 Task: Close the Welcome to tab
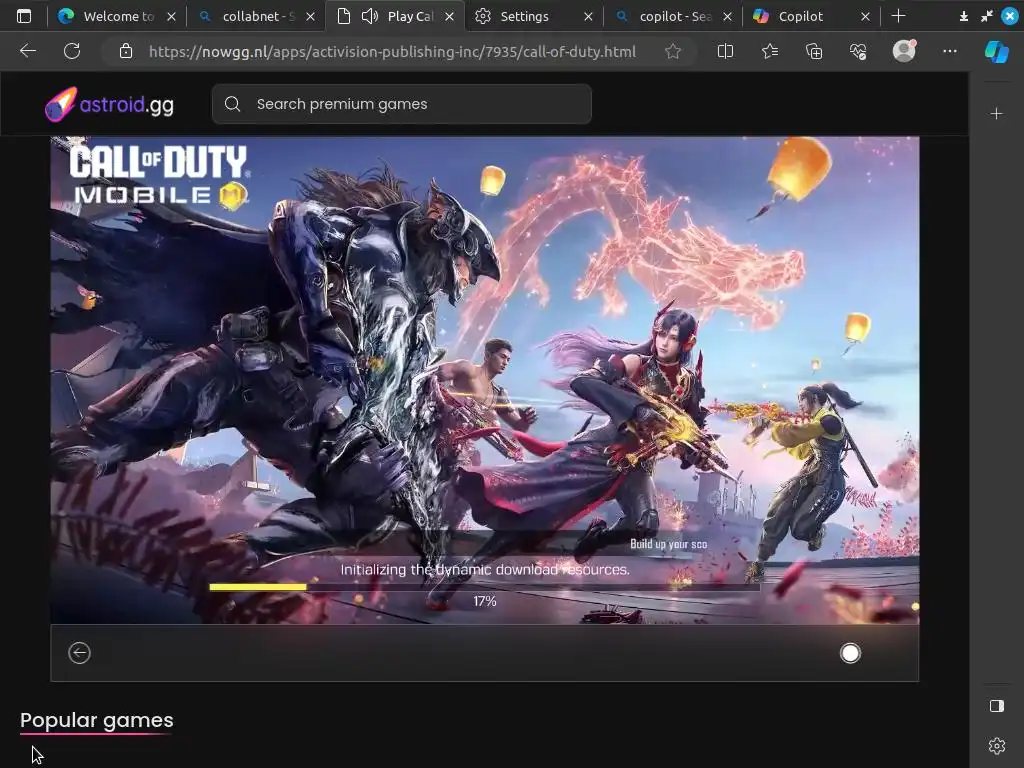coord(171,17)
